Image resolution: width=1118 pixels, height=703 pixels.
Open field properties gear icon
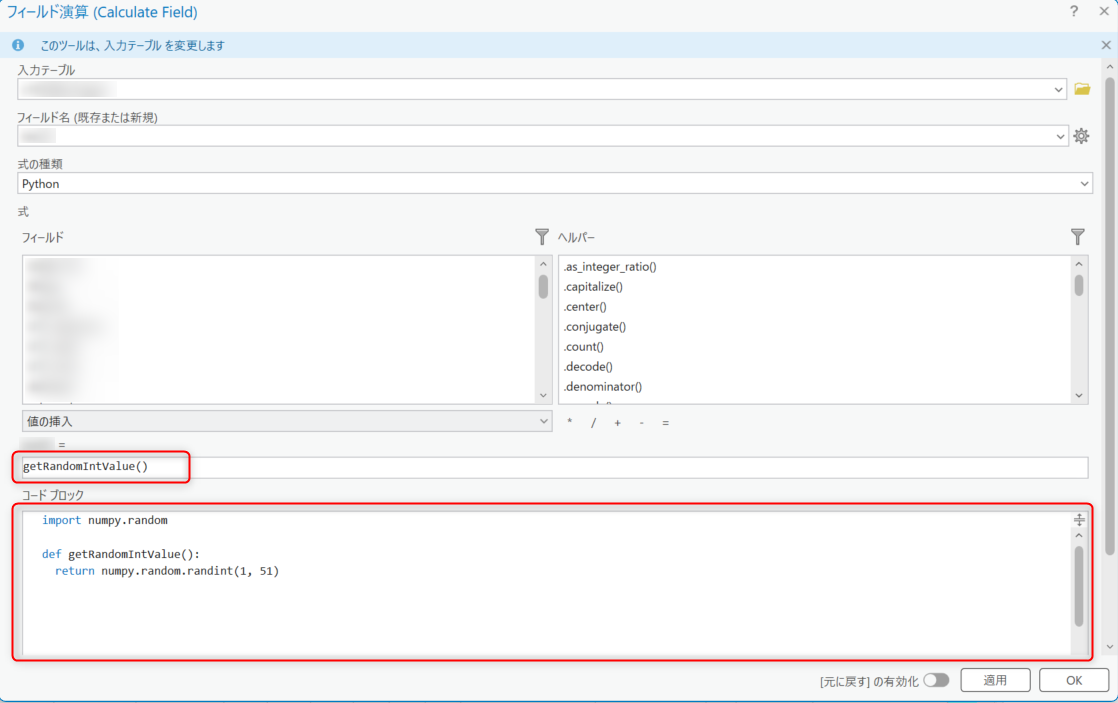click(1081, 136)
